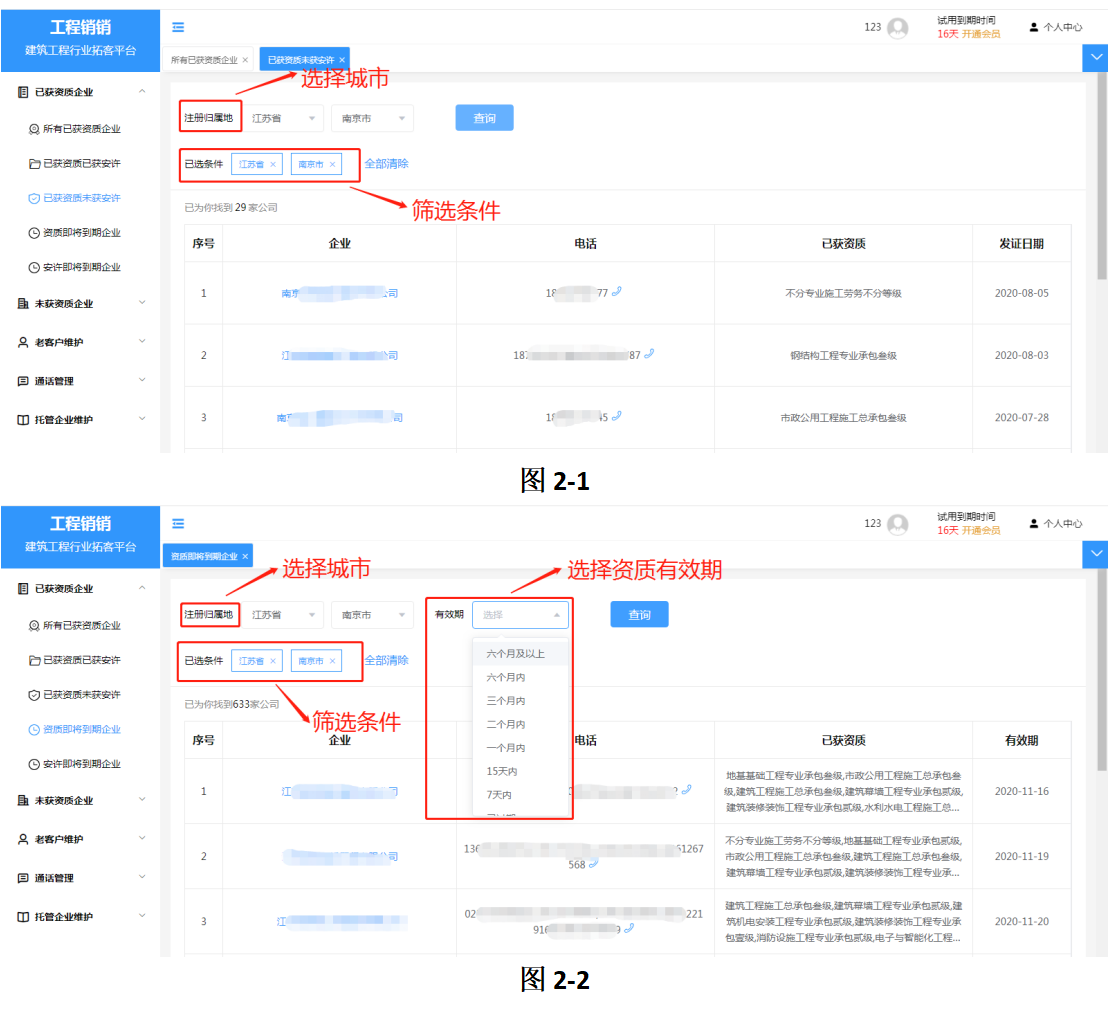
Task: Click the user avatar beside 123 in figure 2-2
Action: (x=898, y=524)
